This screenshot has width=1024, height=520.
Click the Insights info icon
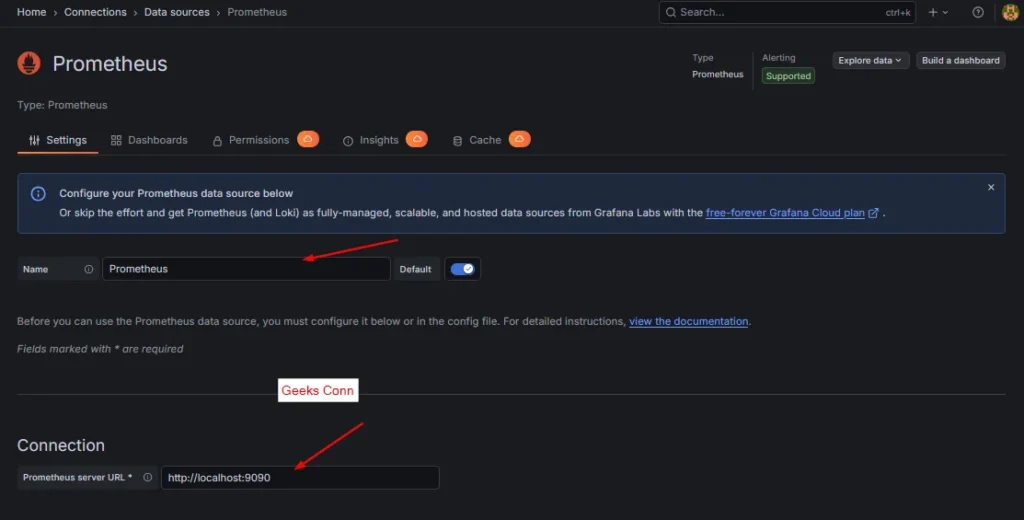tap(348, 141)
